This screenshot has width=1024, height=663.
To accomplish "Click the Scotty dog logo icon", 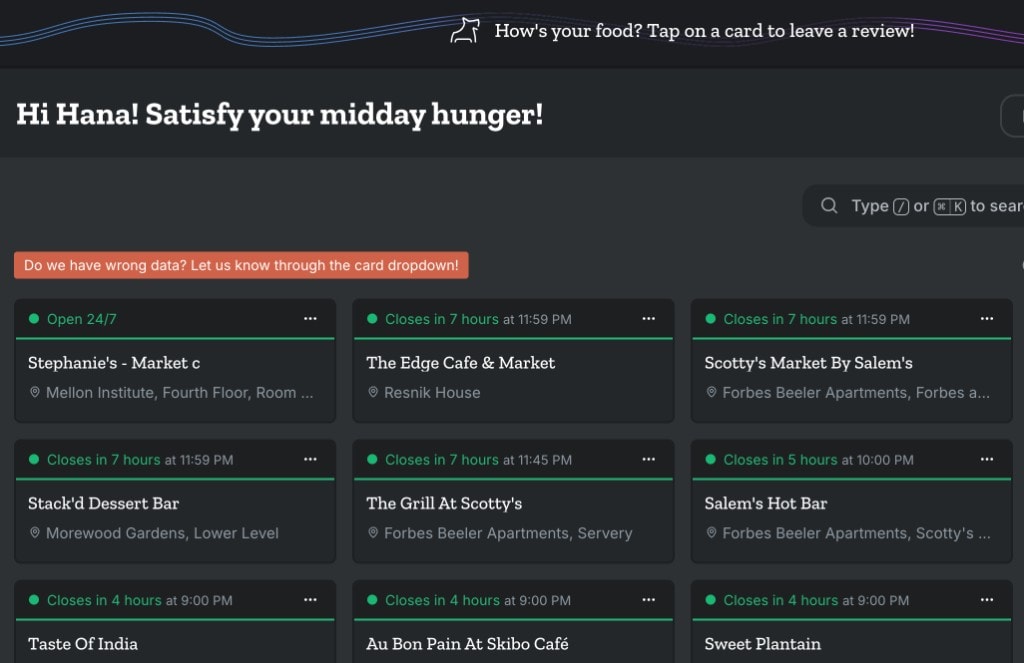I will coord(465,31).
